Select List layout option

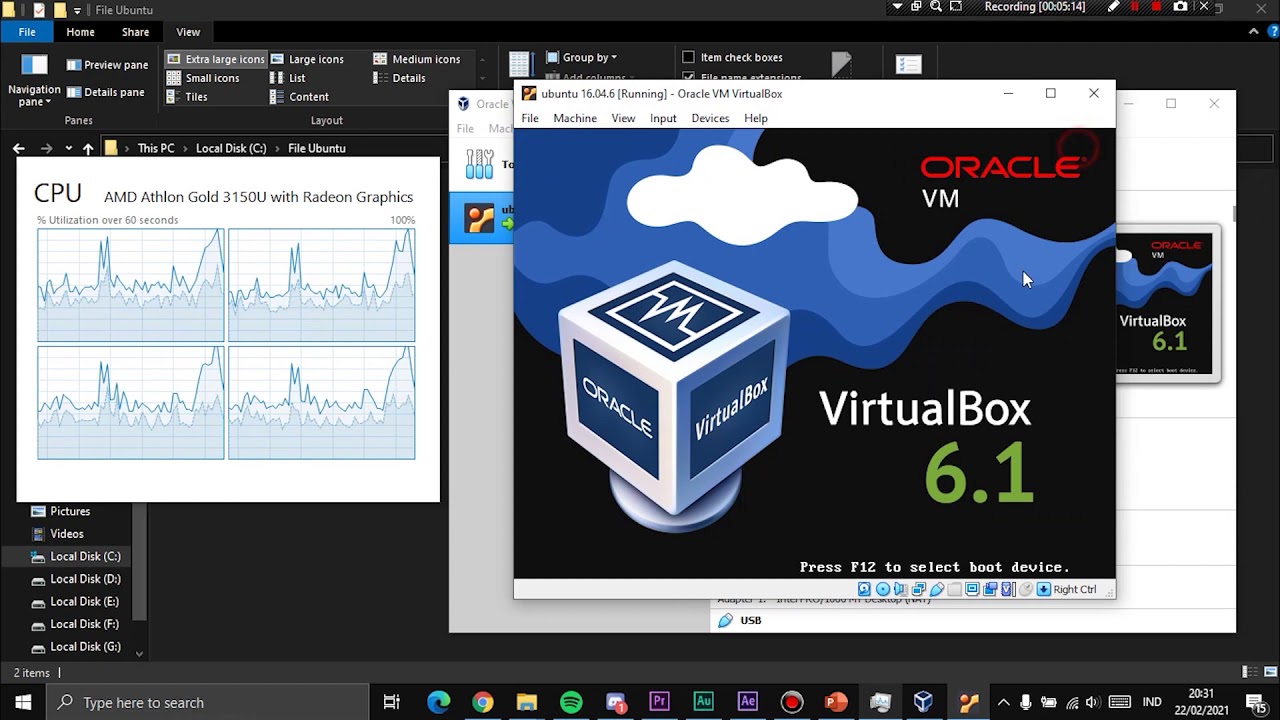288,78
